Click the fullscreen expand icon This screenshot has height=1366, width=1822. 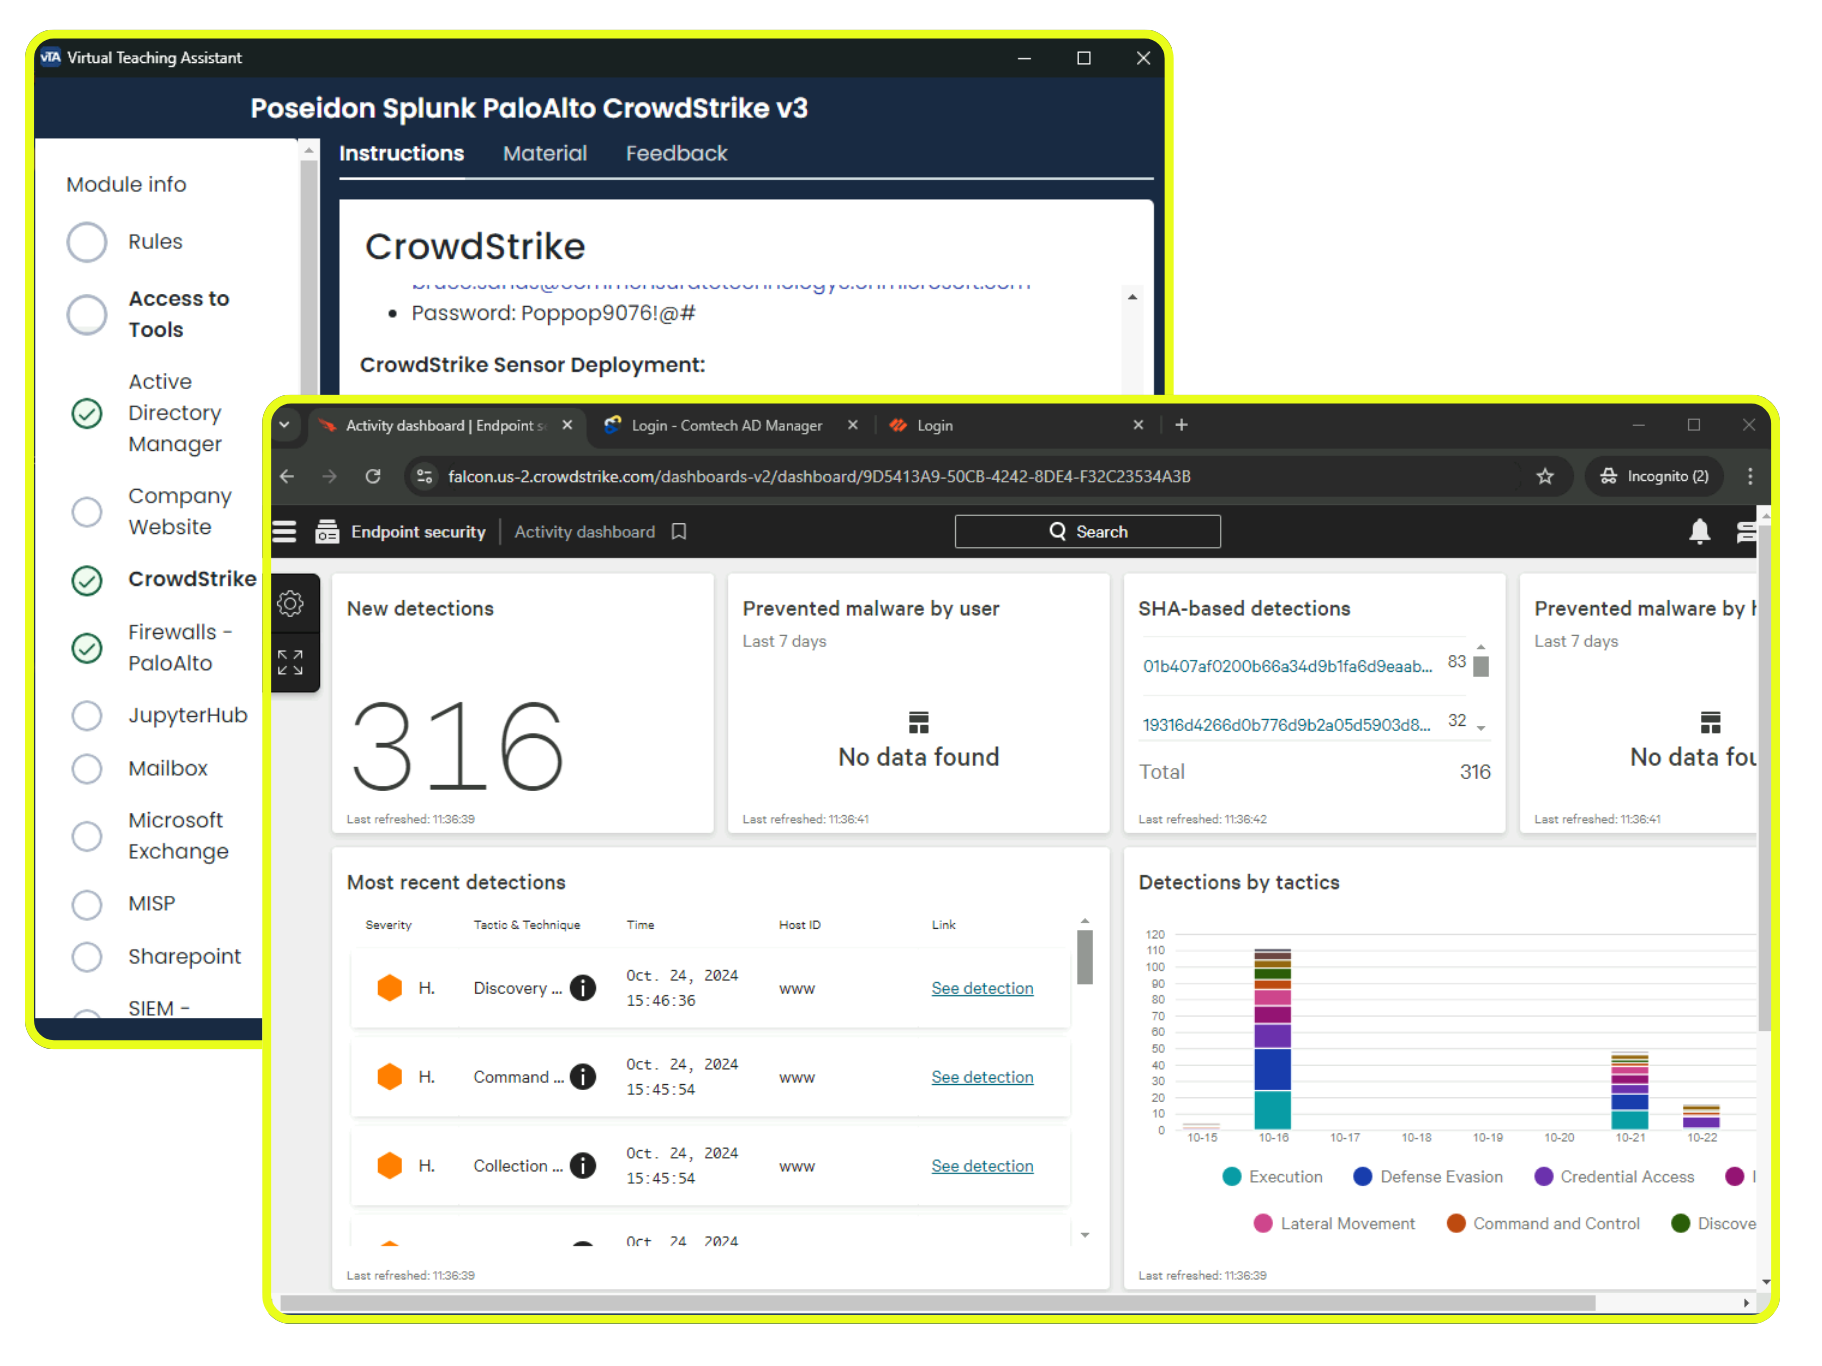click(x=291, y=662)
